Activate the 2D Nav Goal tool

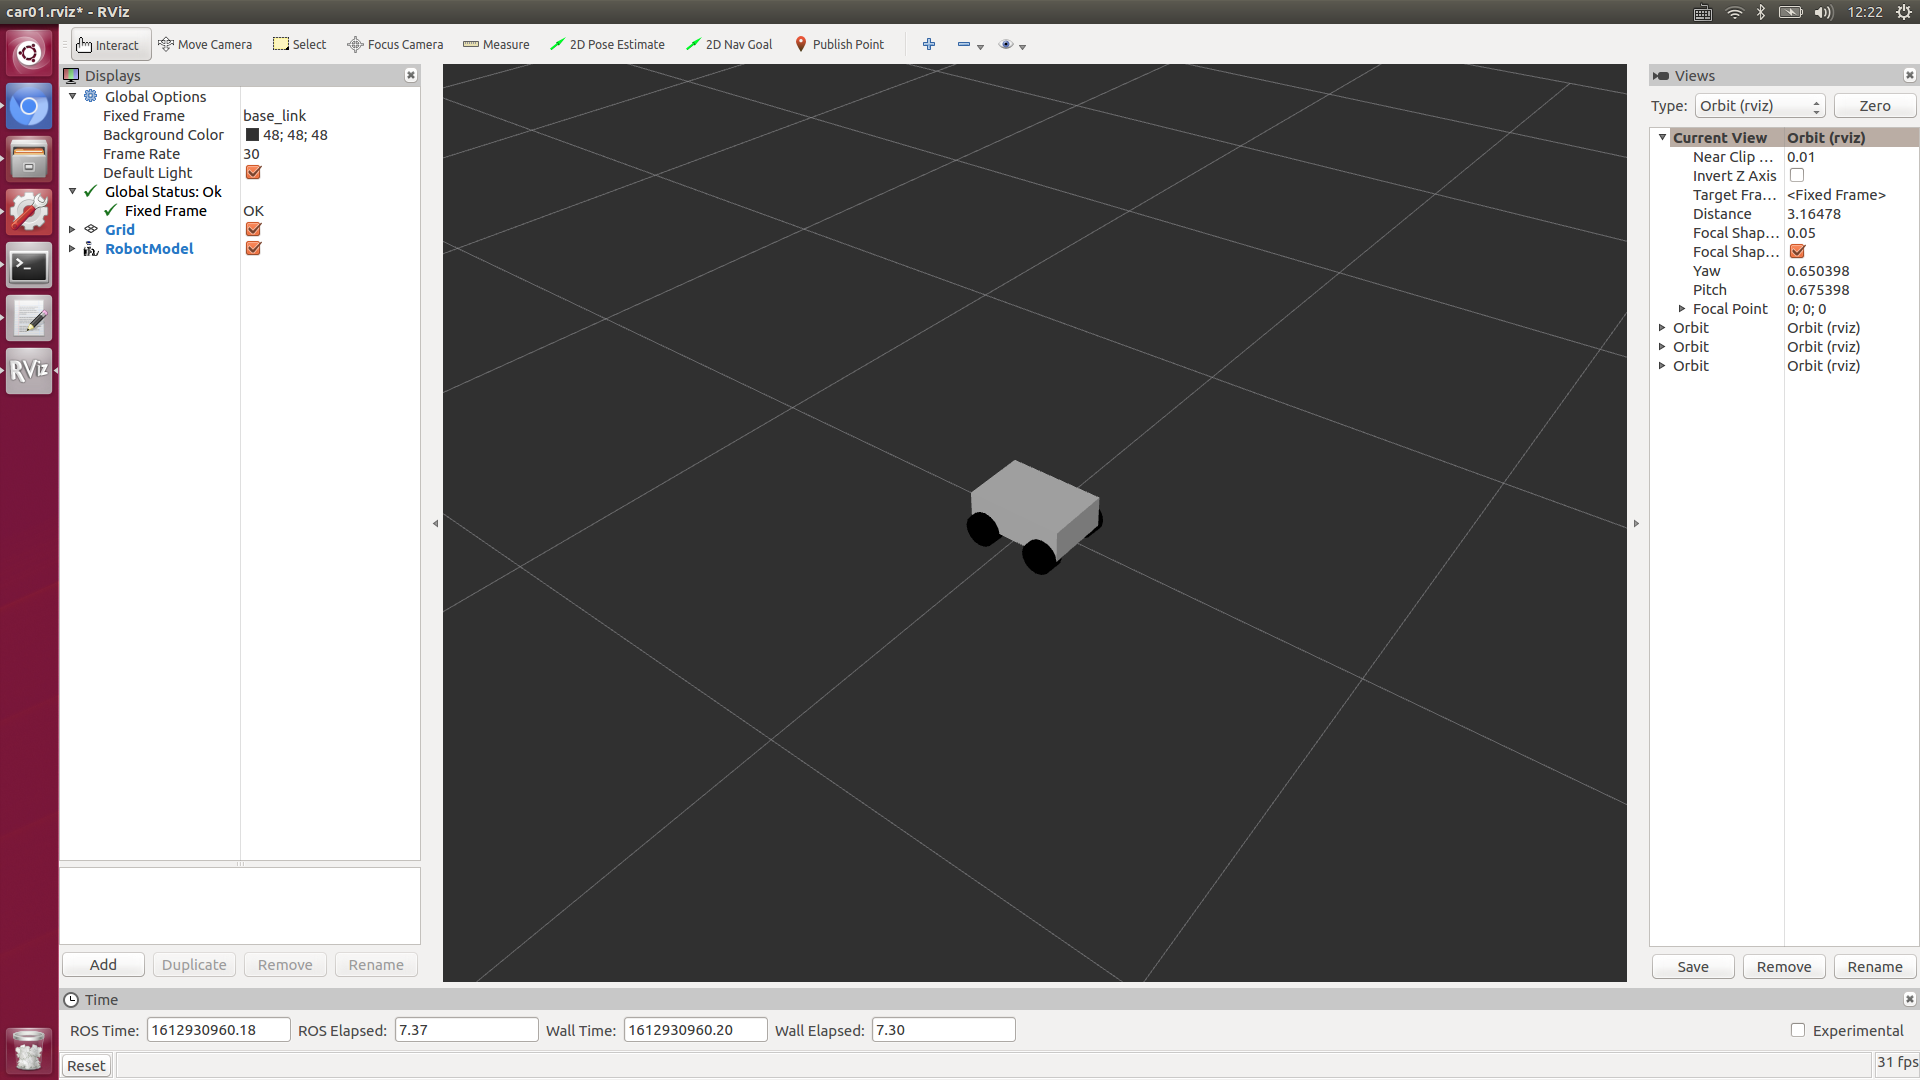729,45
